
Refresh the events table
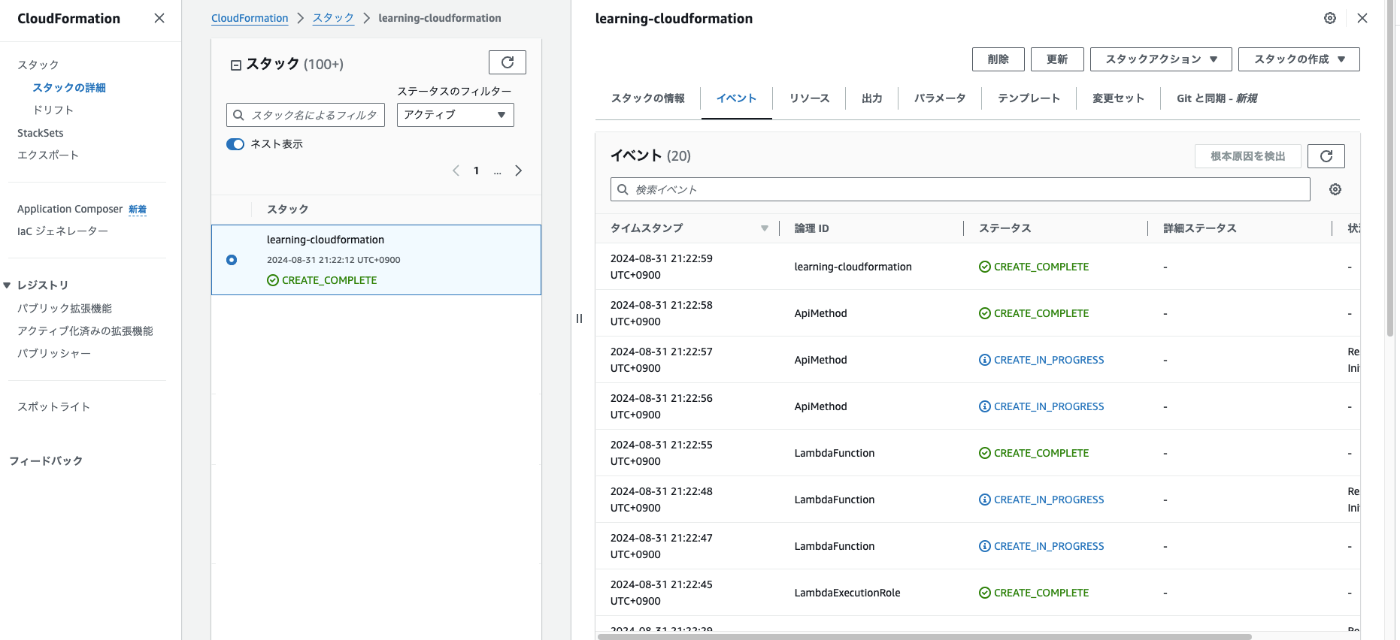pyautogui.click(x=1326, y=156)
